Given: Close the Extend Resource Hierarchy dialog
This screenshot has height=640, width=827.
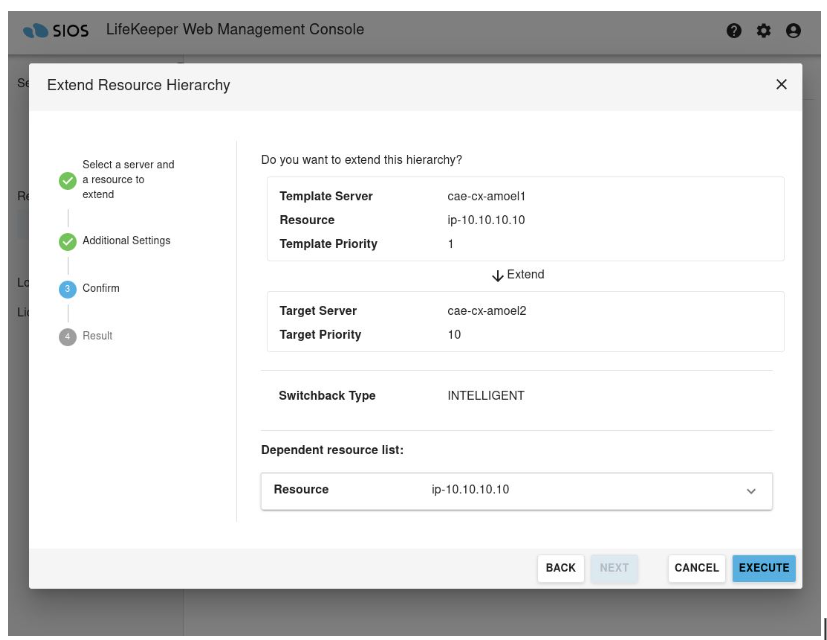Looking at the screenshot, I should click(x=782, y=85).
